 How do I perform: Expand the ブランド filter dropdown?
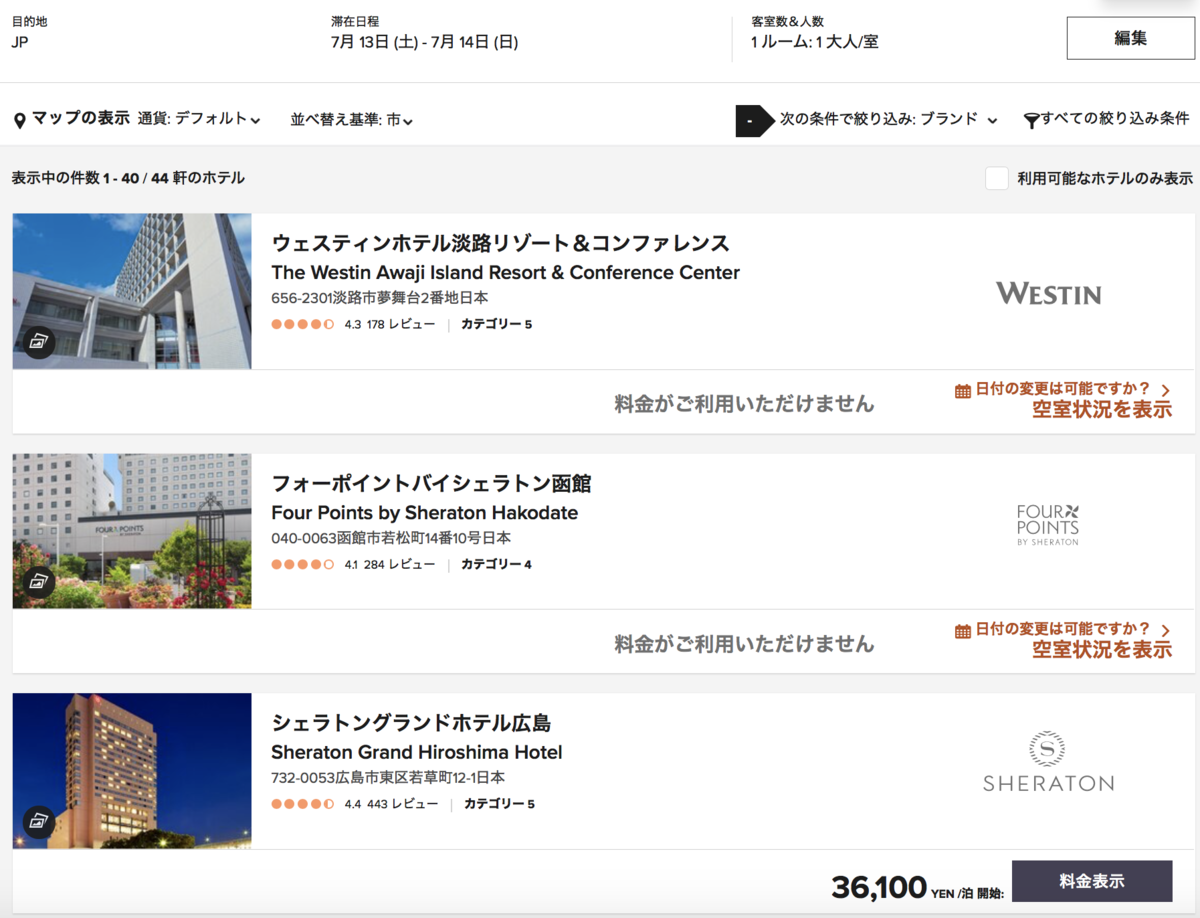click(x=889, y=119)
